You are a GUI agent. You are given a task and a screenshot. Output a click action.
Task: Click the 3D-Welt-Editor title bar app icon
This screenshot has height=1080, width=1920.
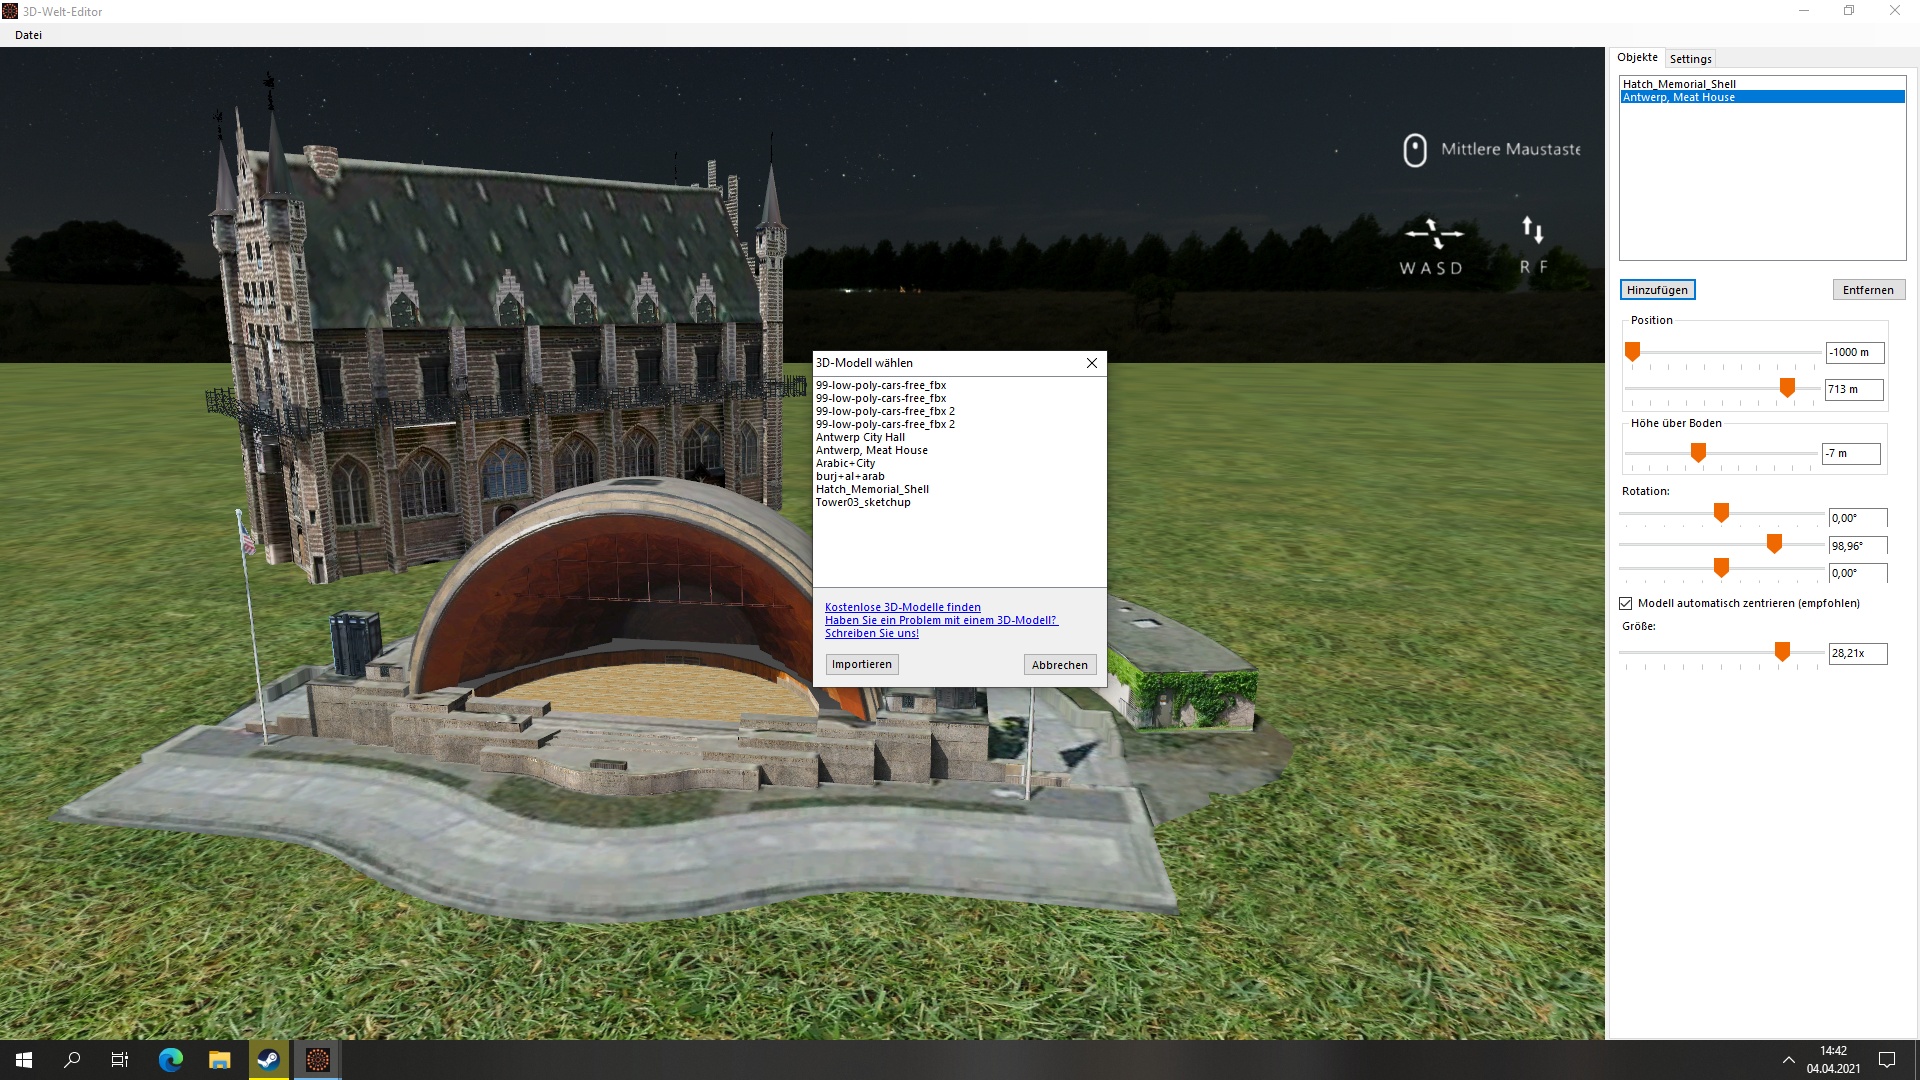[10, 11]
